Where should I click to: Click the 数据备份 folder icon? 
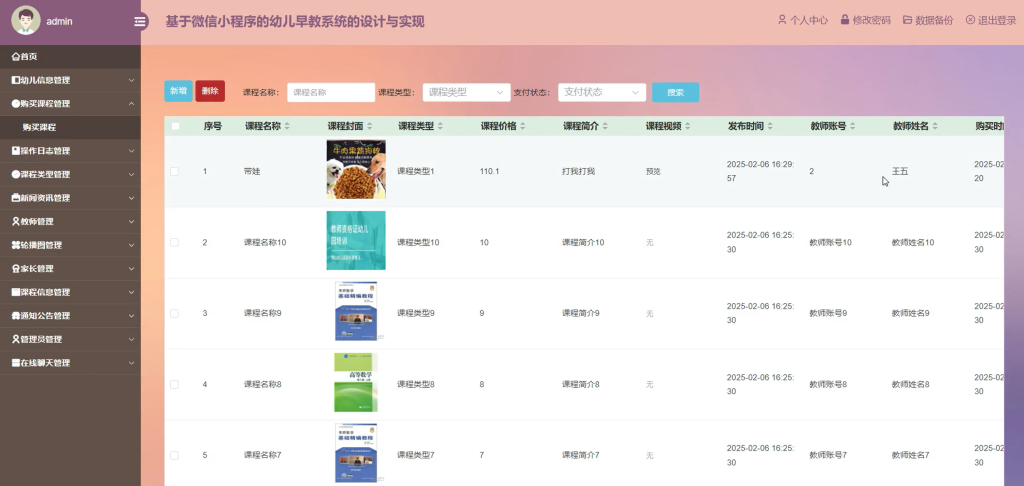pos(907,20)
